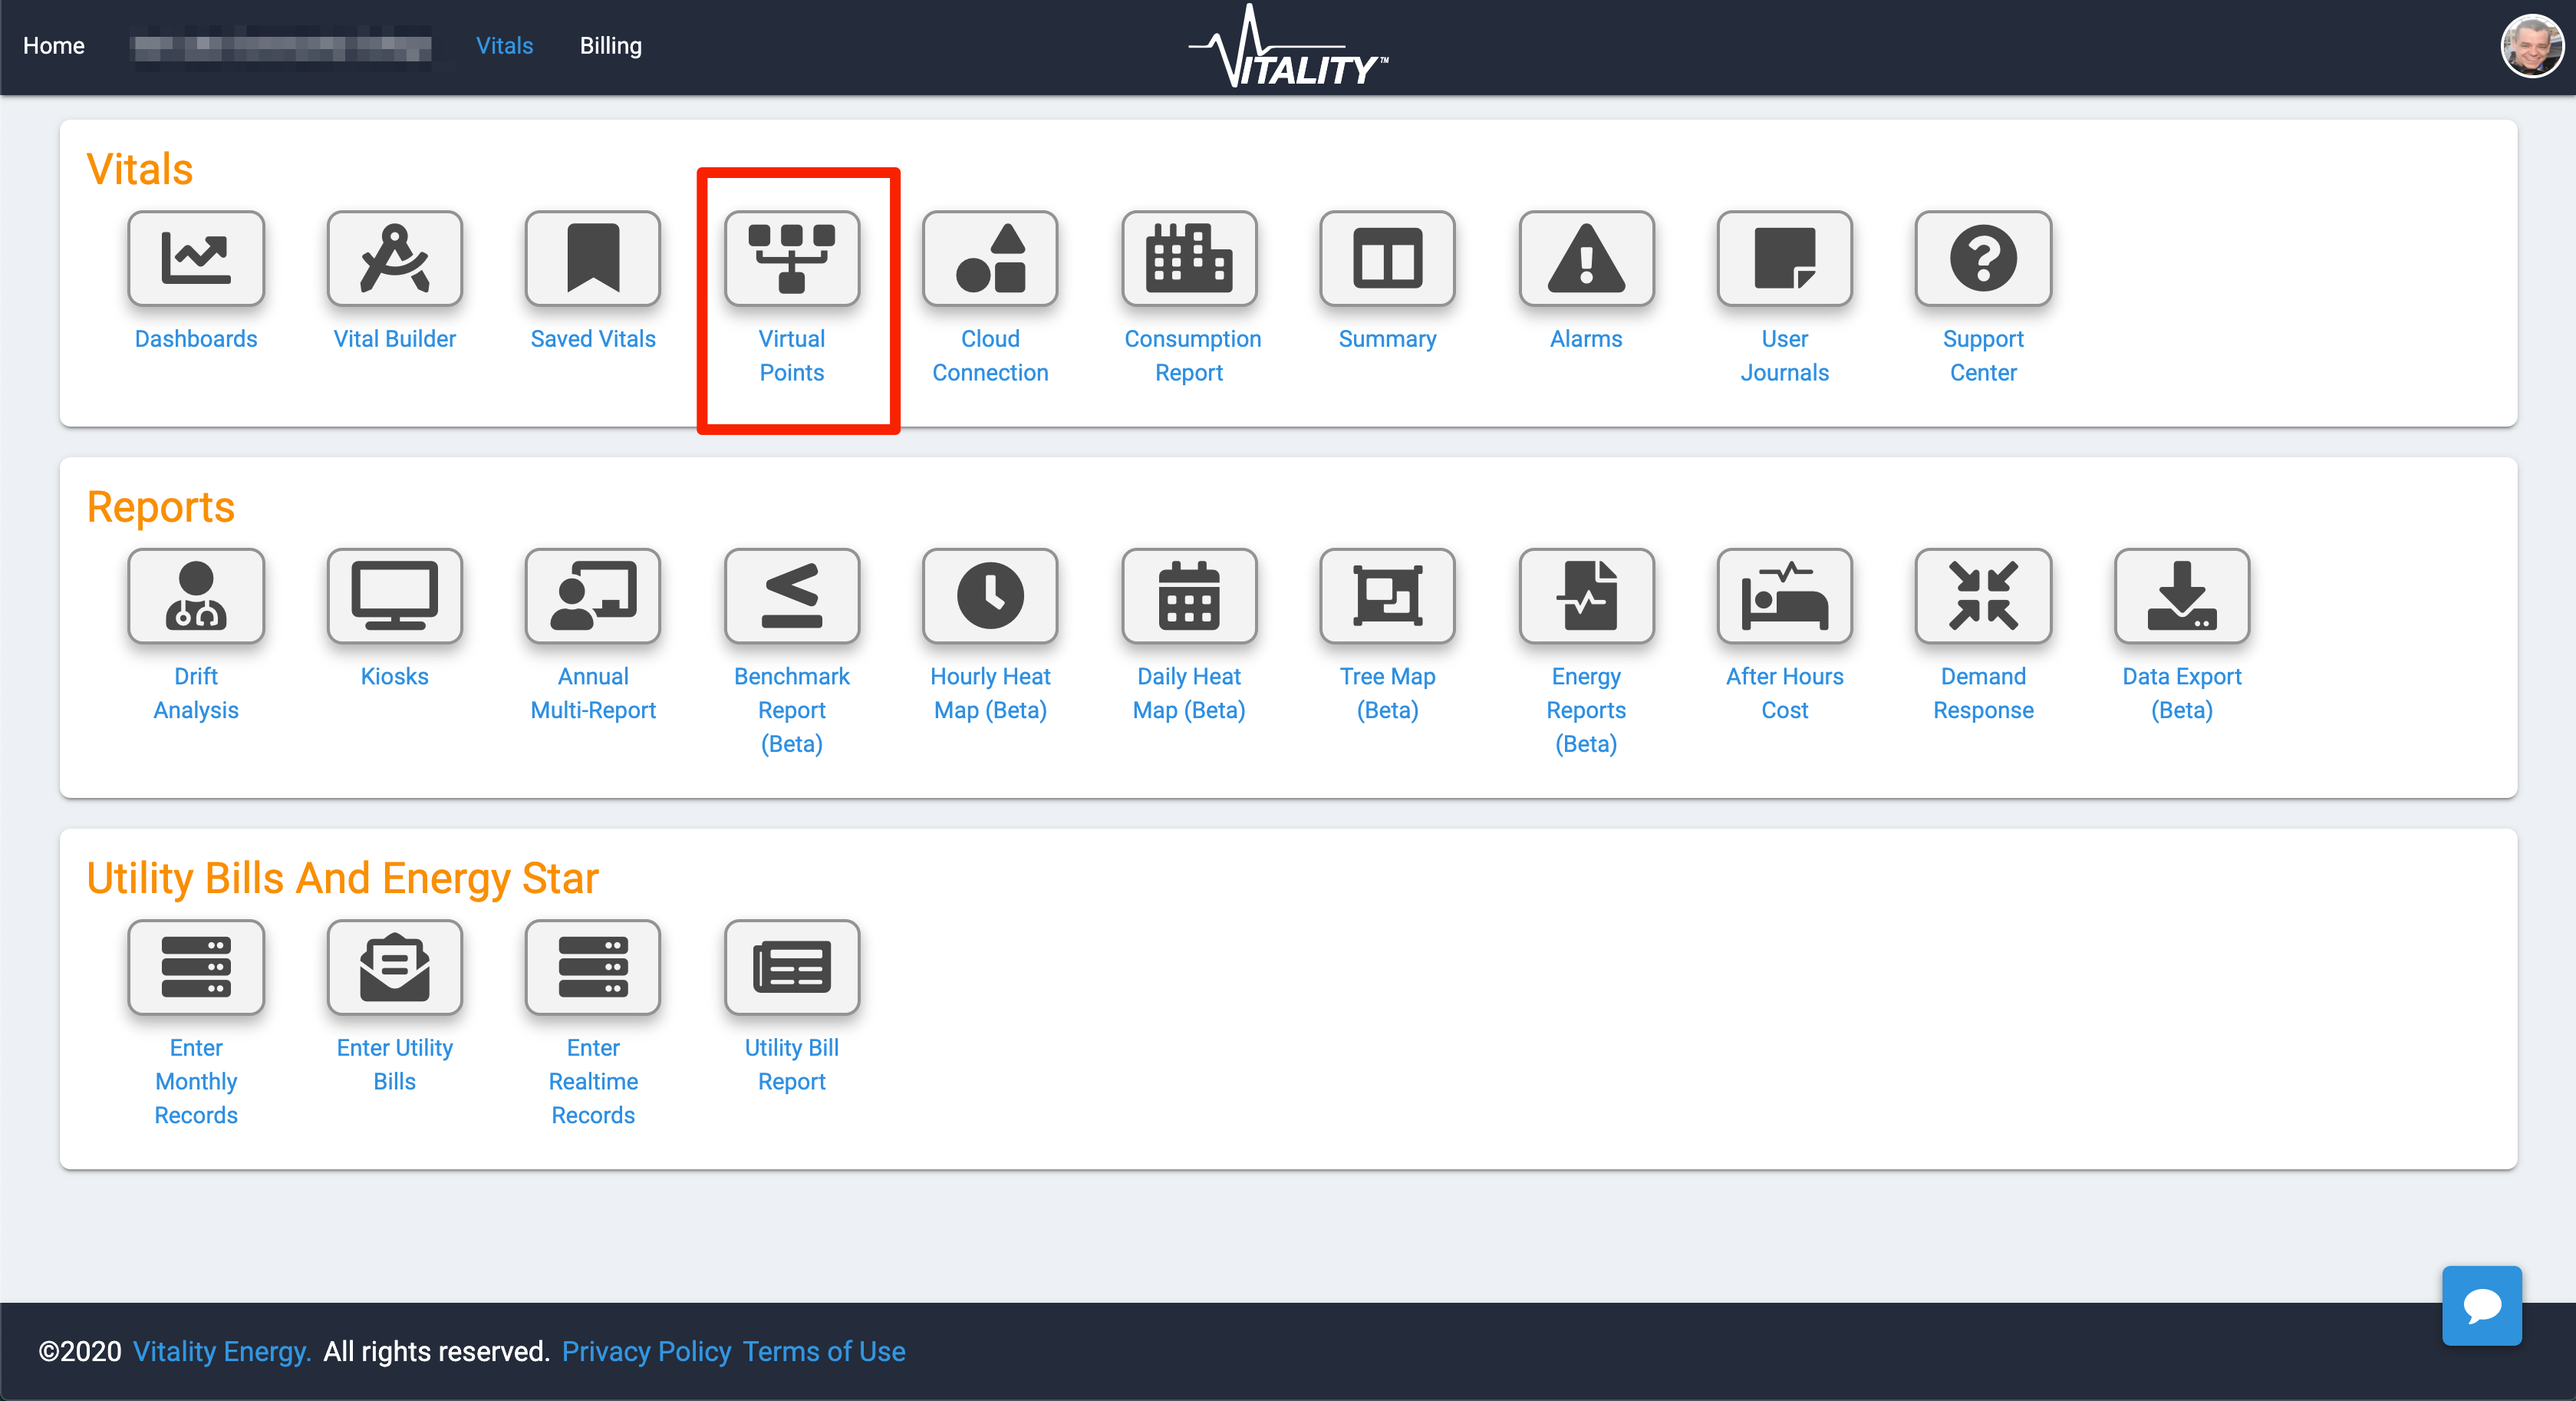Open Enter Utility Bills
The width and height of the screenshot is (2576, 1401).
(393, 967)
